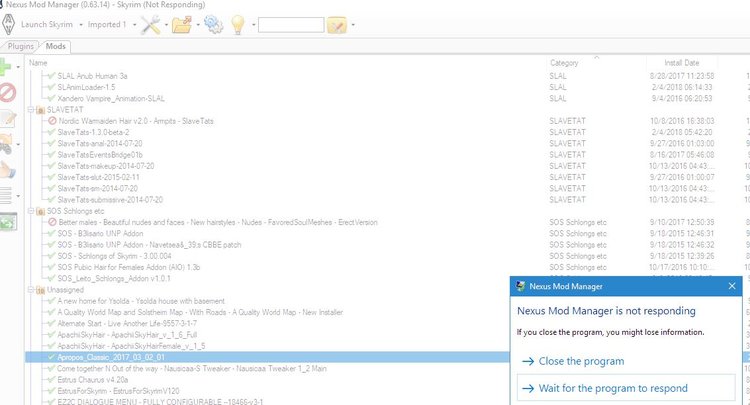Click the lightbulb help icon
Viewport: 750px width, 405px height.
point(238,24)
